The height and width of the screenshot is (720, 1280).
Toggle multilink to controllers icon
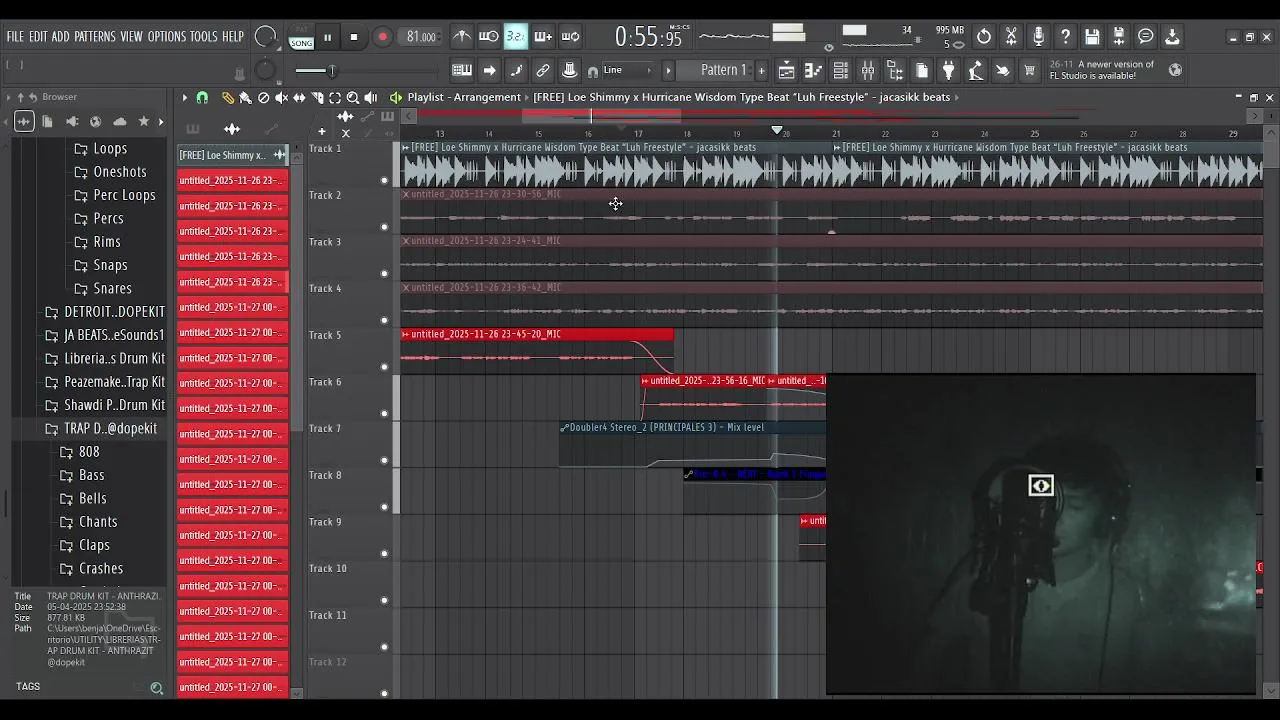[x=569, y=70]
